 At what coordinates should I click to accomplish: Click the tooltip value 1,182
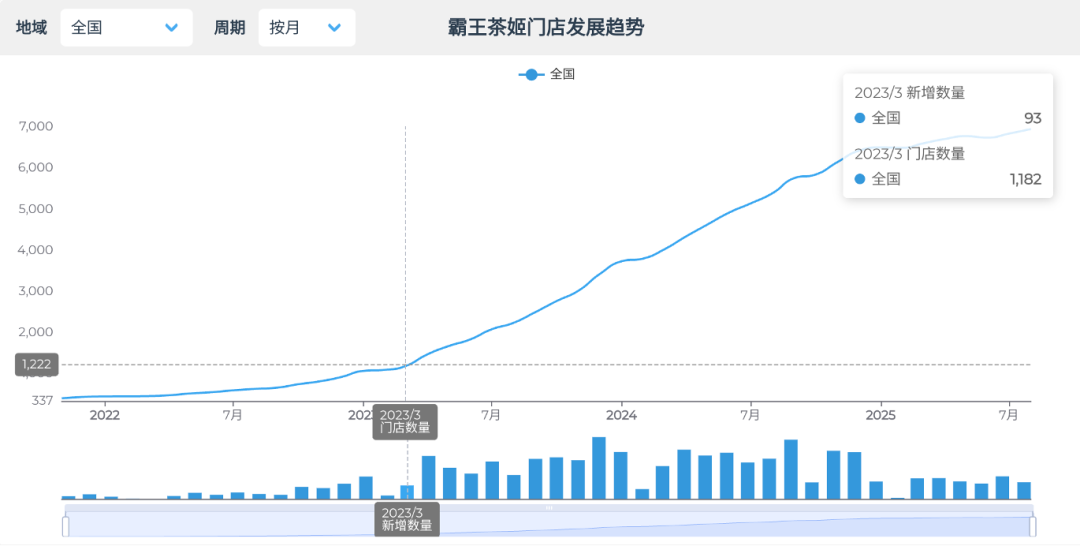(x=1025, y=179)
